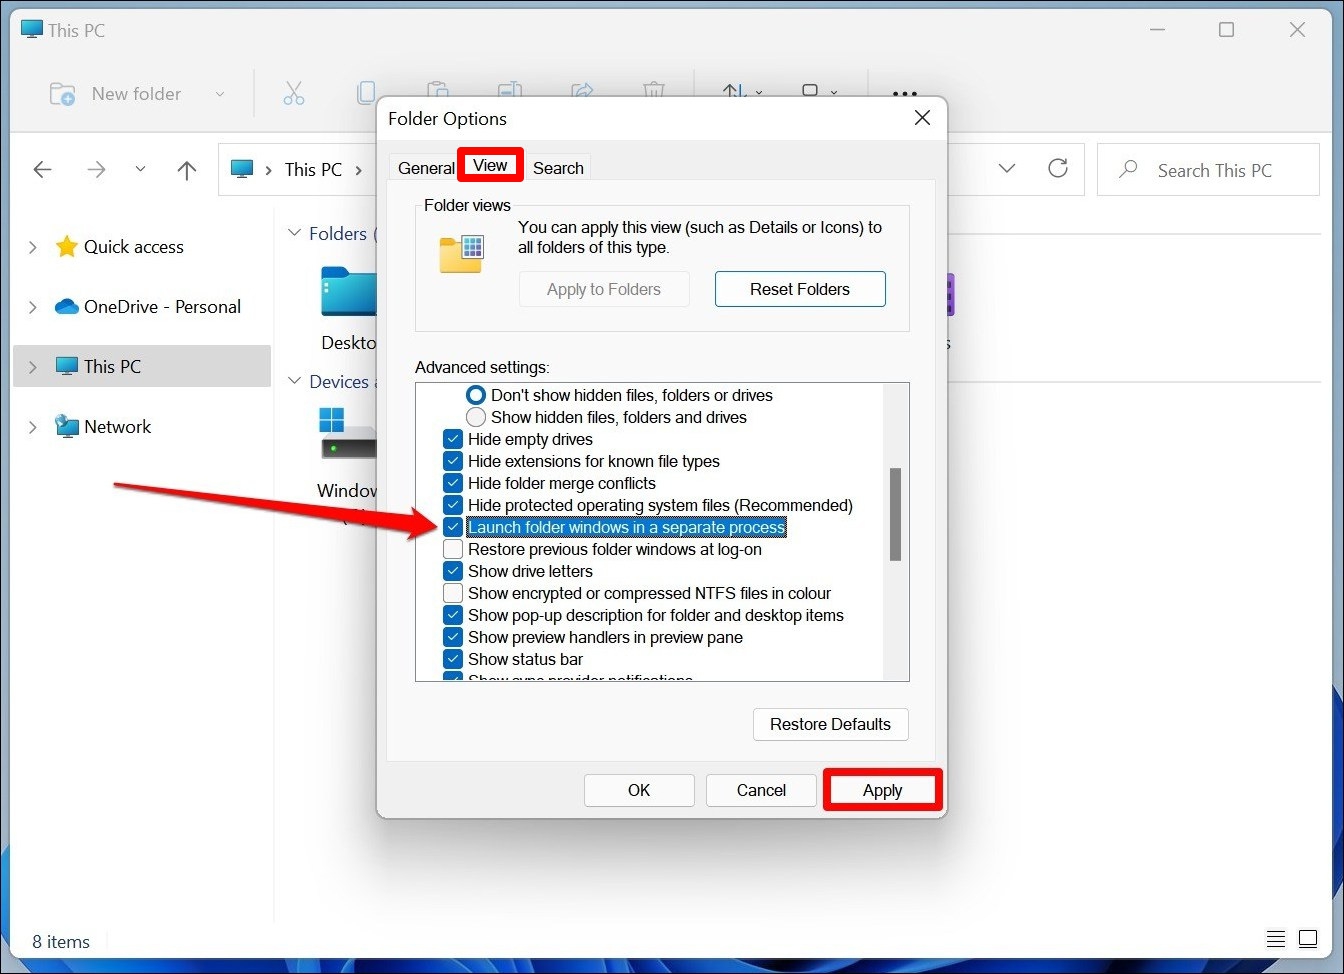Toggle Show preview handlers in preview pane

point(453,637)
